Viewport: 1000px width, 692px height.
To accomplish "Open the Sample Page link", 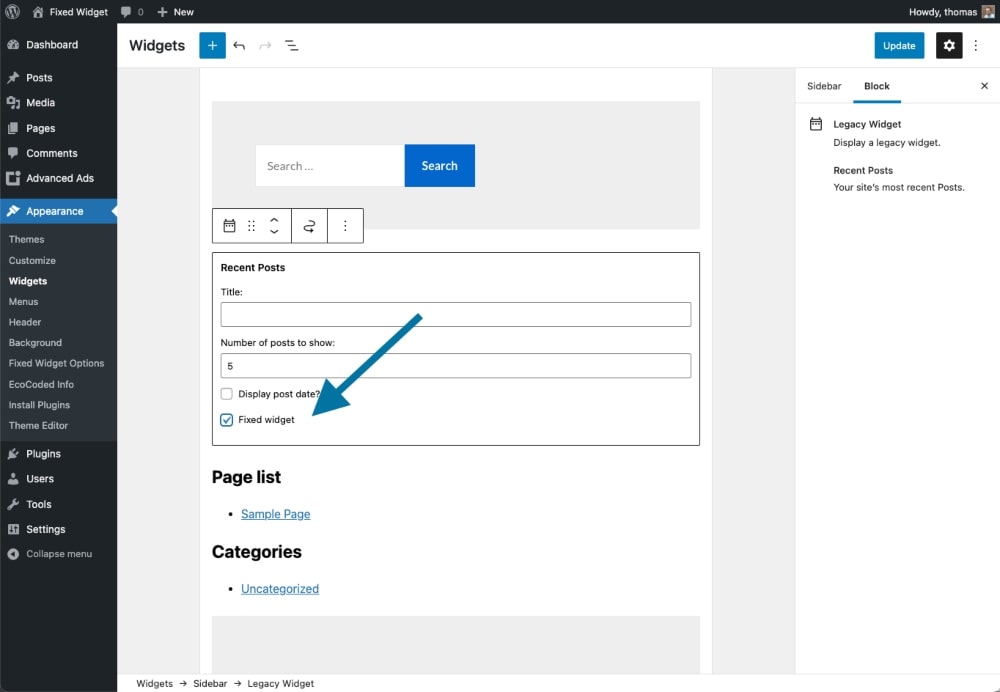I will tap(275, 513).
